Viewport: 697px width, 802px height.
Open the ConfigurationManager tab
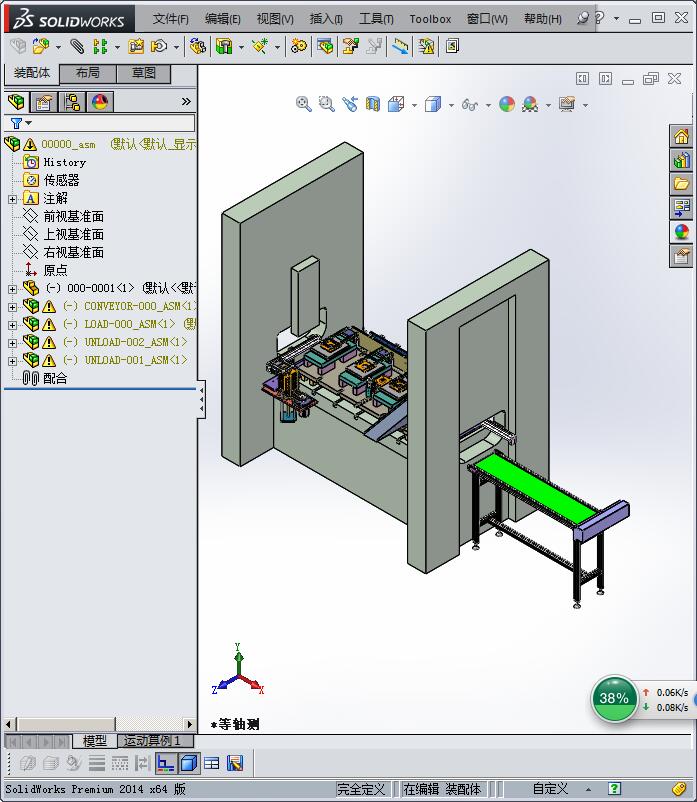point(72,102)
